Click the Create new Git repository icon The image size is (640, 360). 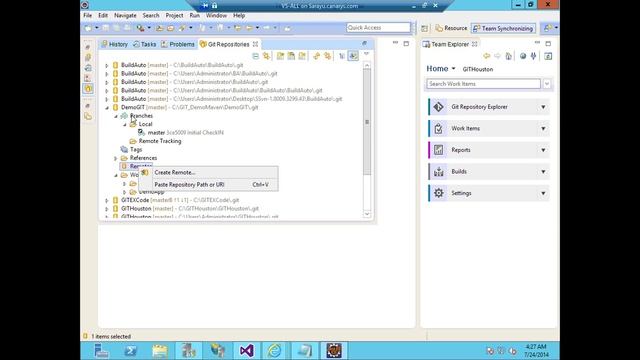pos(302,56)
